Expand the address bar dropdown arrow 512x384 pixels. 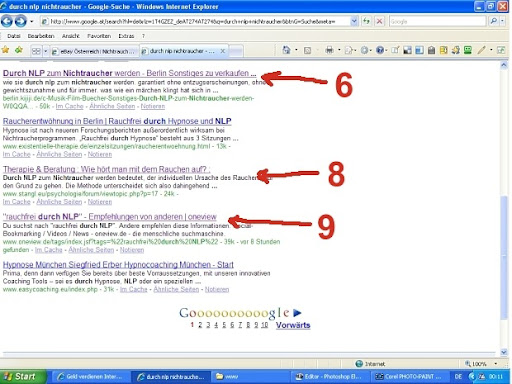tap(354, 21)
